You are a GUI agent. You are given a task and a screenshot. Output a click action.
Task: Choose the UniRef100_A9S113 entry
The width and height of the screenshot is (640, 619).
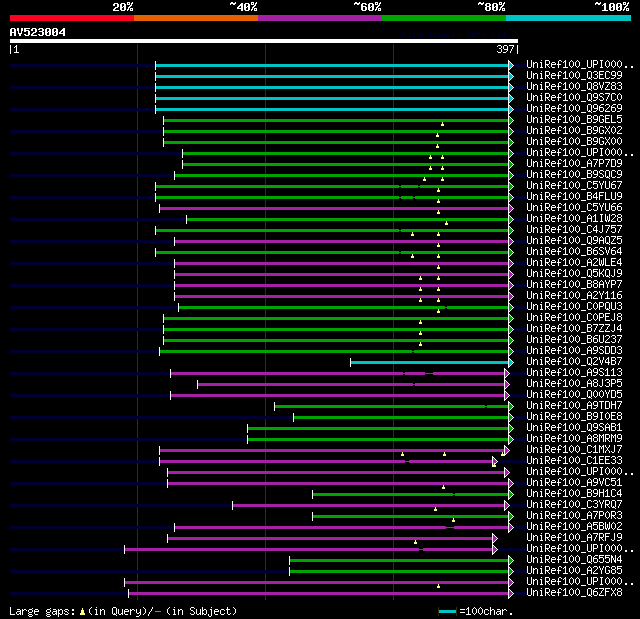click(574, 373)
